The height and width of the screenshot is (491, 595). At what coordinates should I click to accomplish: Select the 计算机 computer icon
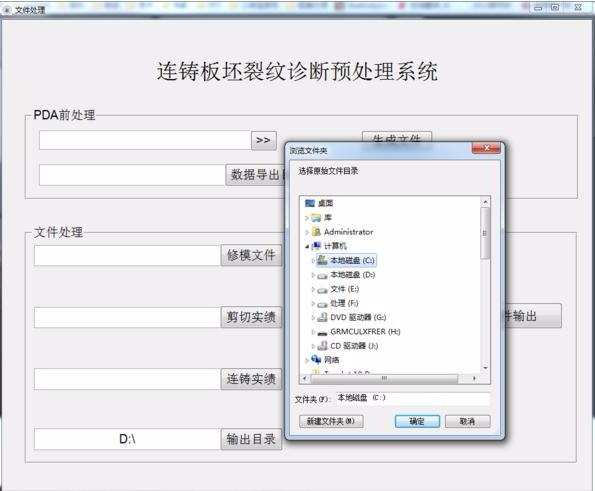316,246
